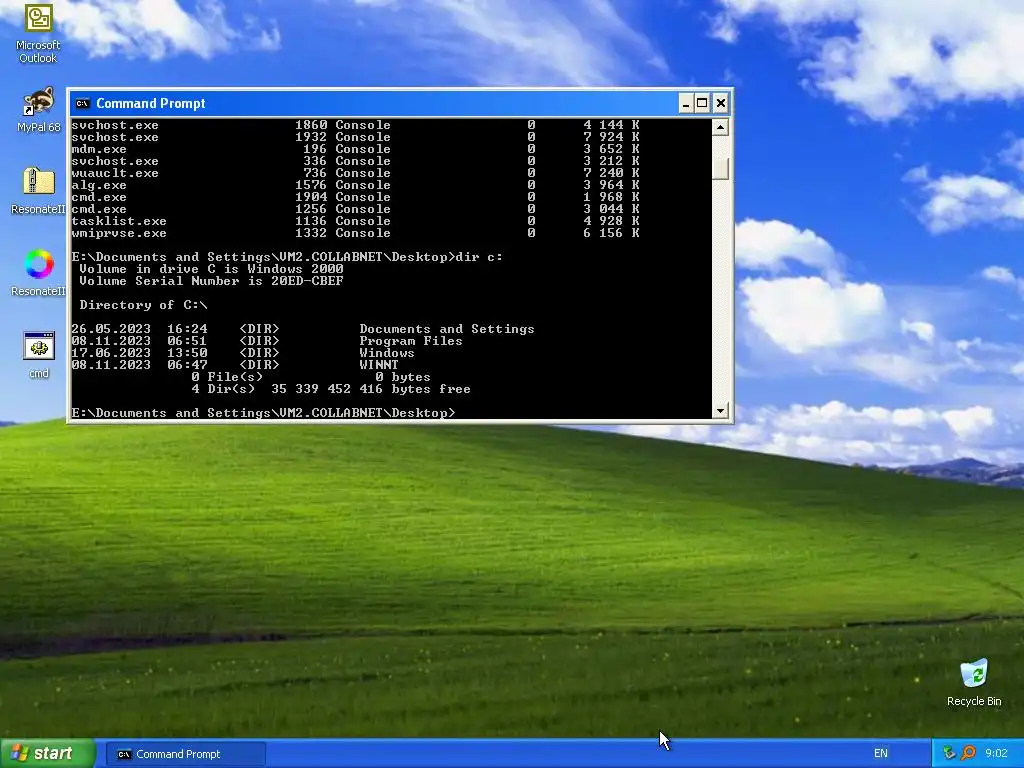1024x768 pixels.
Task: Click the '0 File(s) 0 bytes' line
Action: pyautogui.click(x=311, y=377)
